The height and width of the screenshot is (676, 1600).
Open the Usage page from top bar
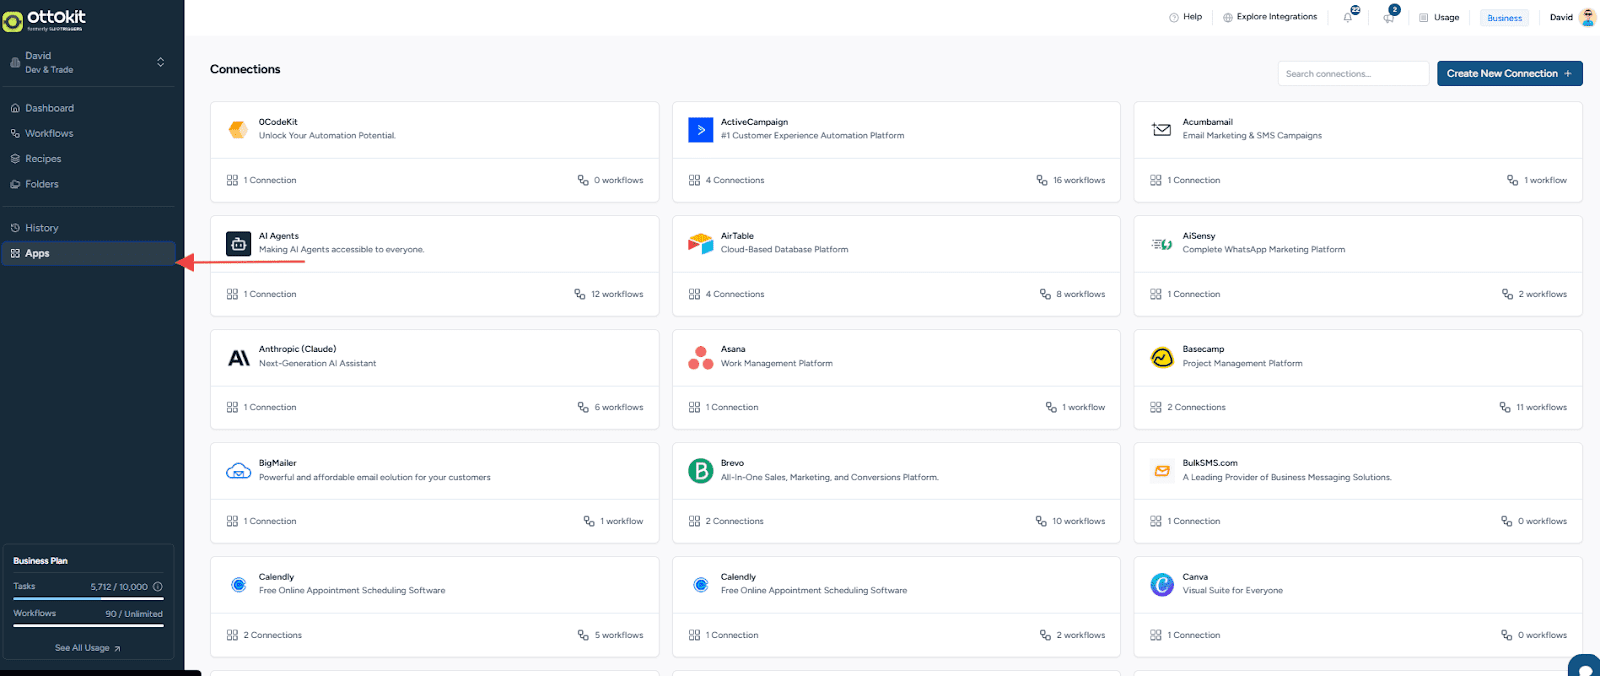(1439, 17)
